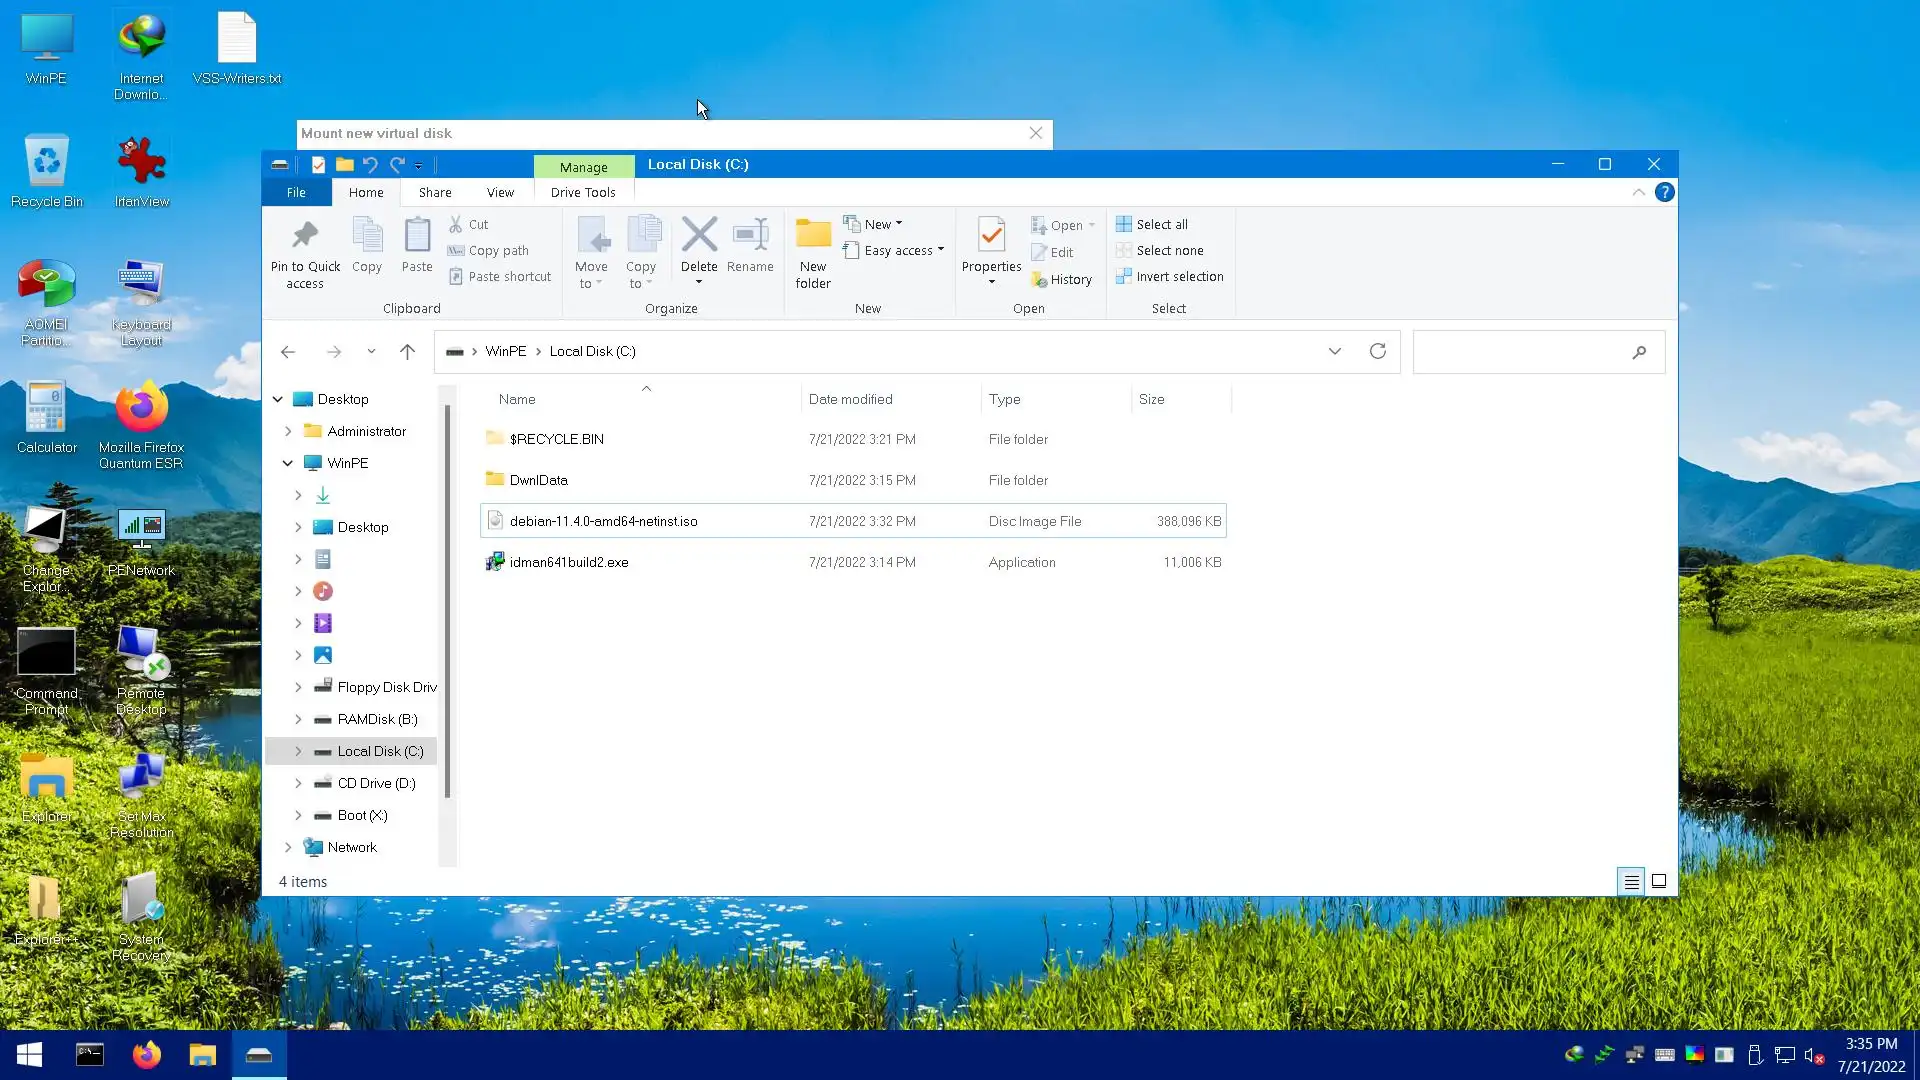The image size is (1920, 1080).
Task: Open the Drive Tools tab
Action: tap(583, 193)
